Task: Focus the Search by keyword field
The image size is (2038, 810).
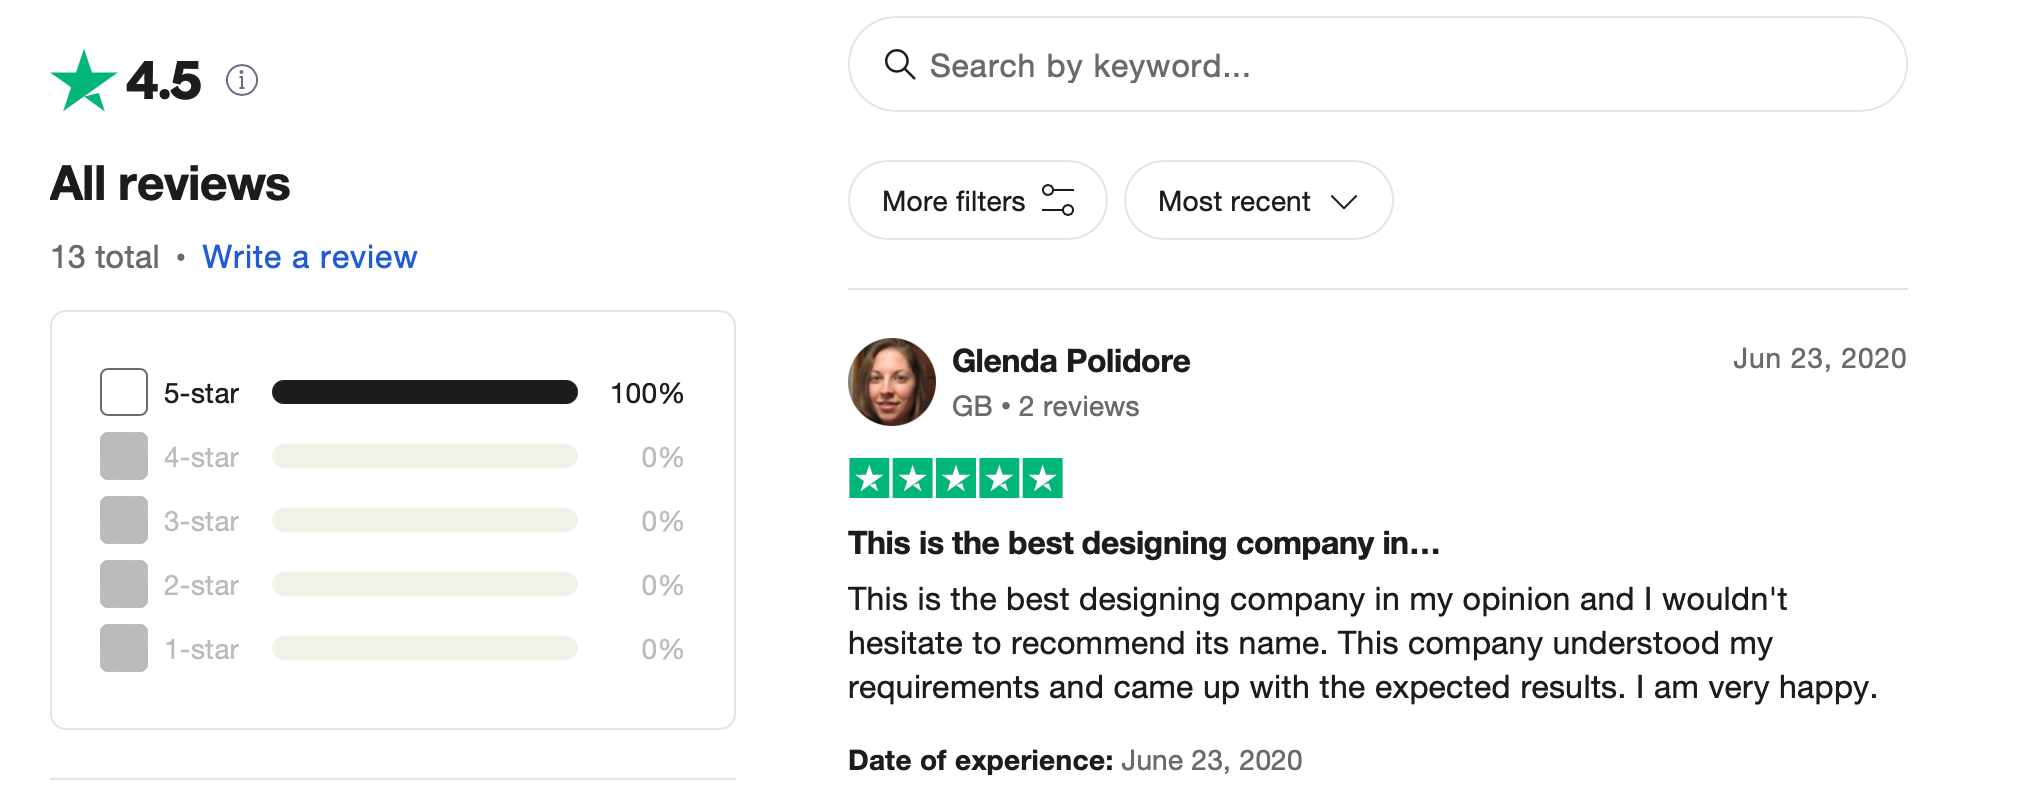Action: (x=1400, y=65)
